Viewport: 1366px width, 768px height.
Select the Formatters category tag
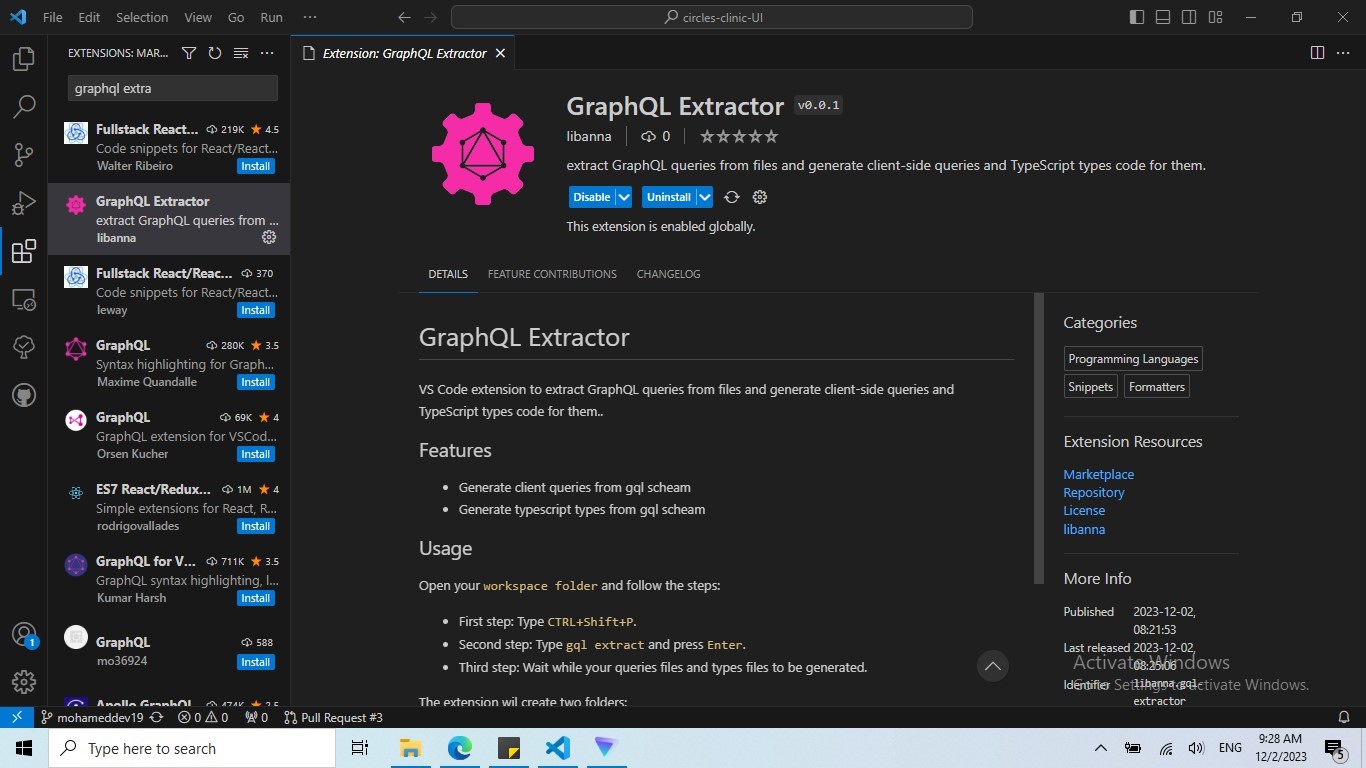click(x=1157, y=387)
